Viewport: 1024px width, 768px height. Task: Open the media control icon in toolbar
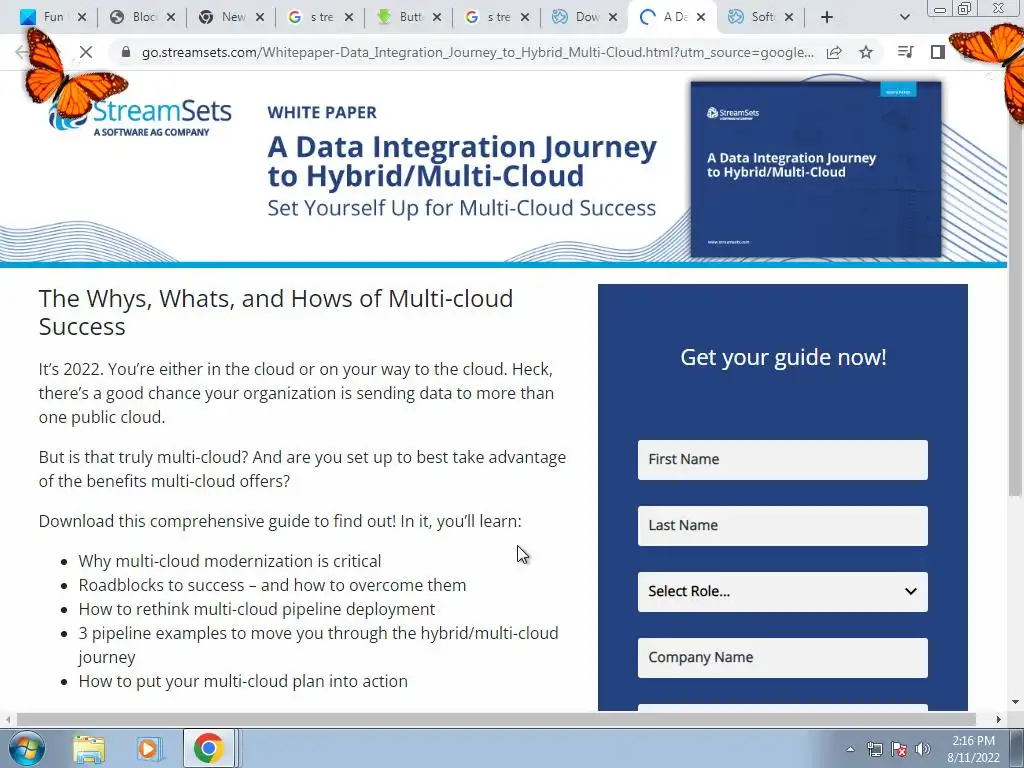pos(906,52)
